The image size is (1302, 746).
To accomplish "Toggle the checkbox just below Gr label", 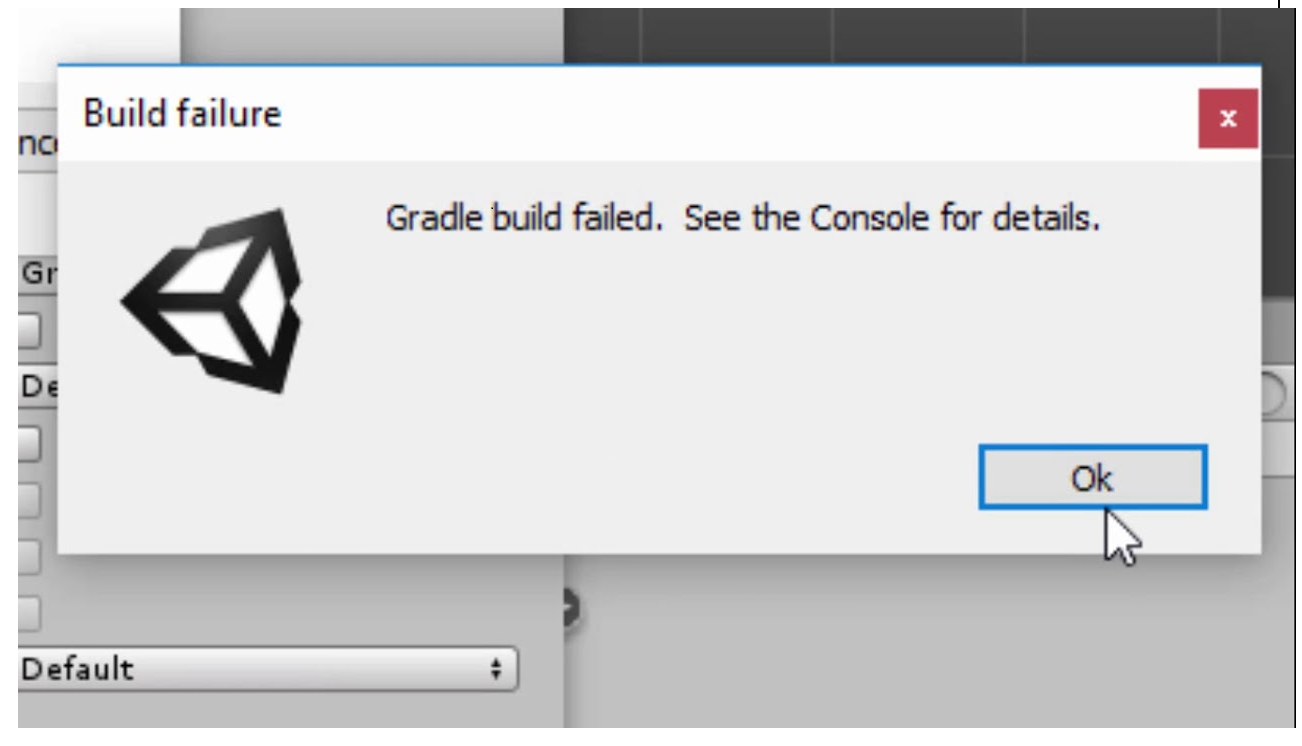I will (30, 331).
